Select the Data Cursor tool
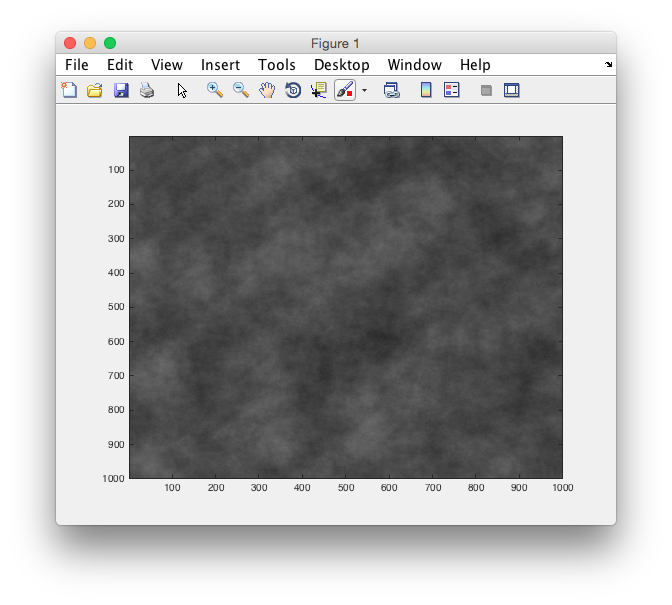This screenshot has width=672, height=605. 319,90
